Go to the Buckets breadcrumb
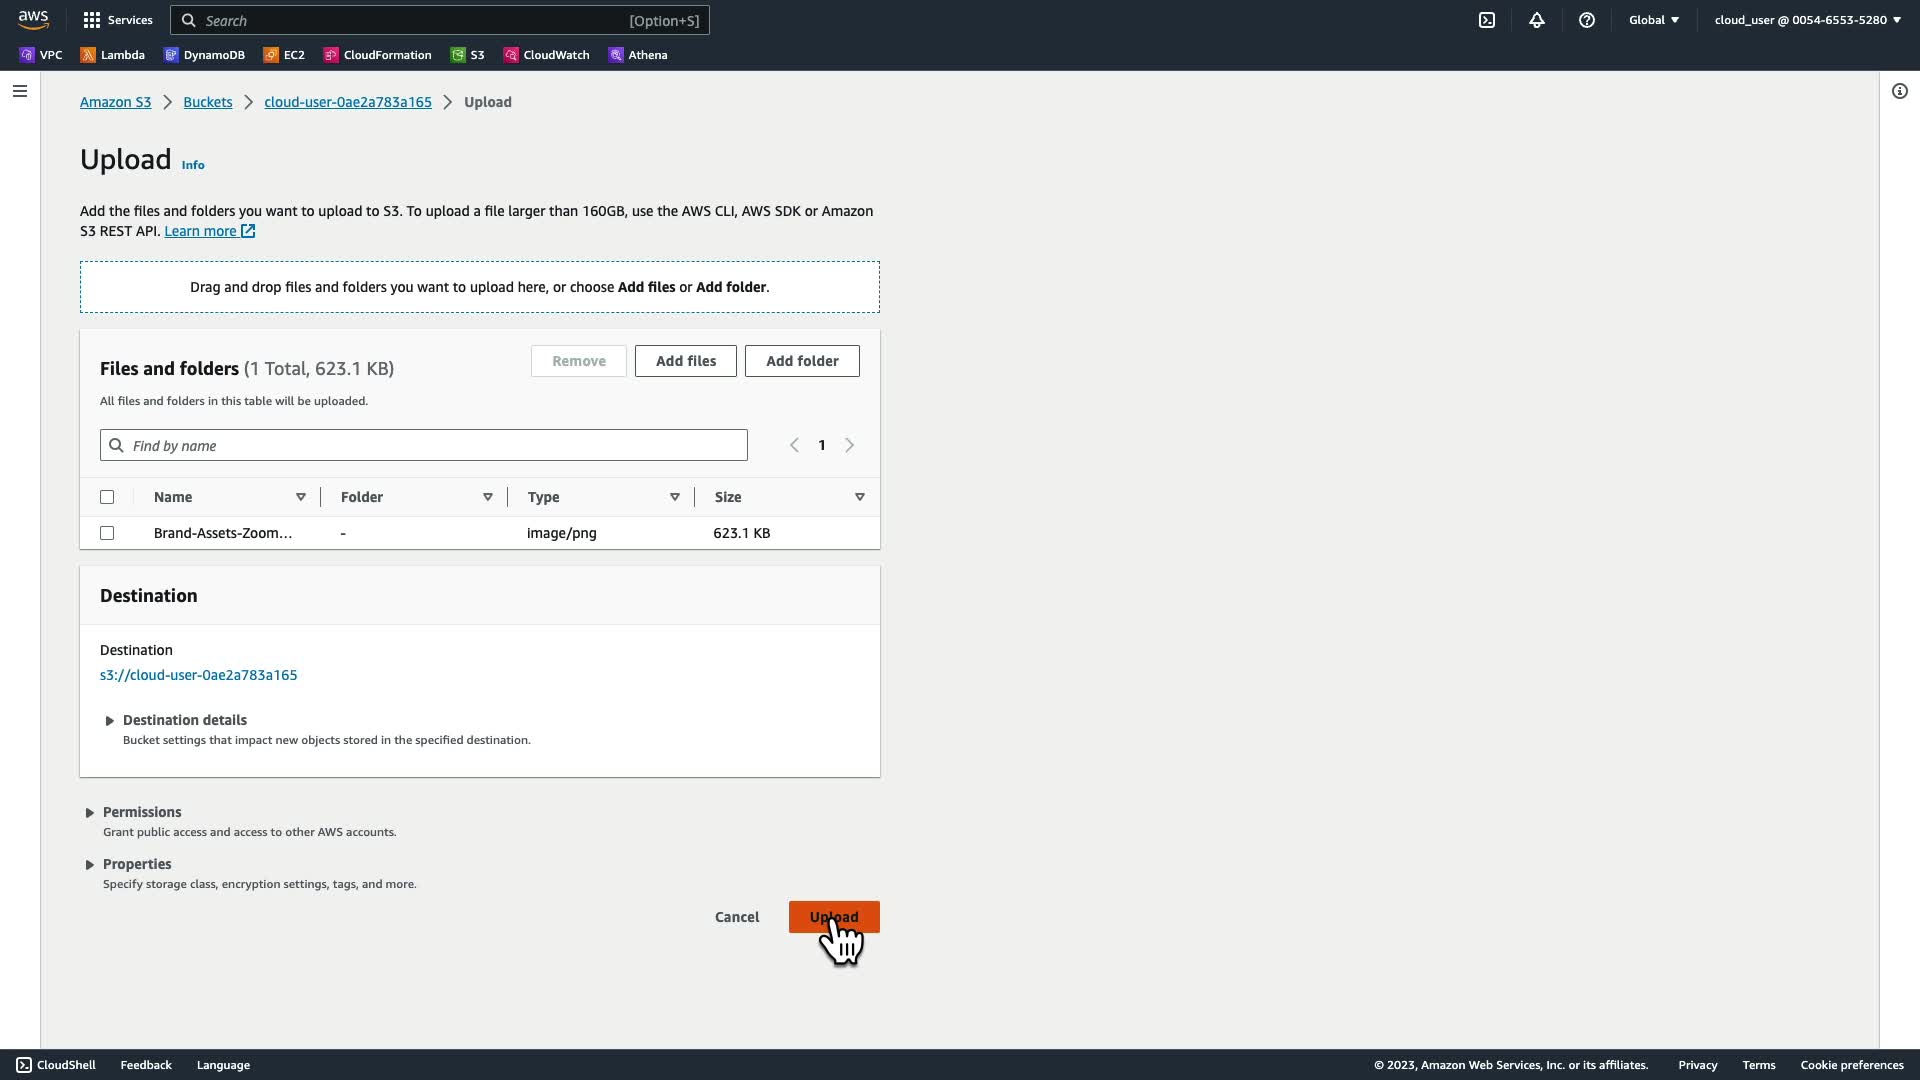The width and height of the screenshot is (1920, 1080). 207,102
